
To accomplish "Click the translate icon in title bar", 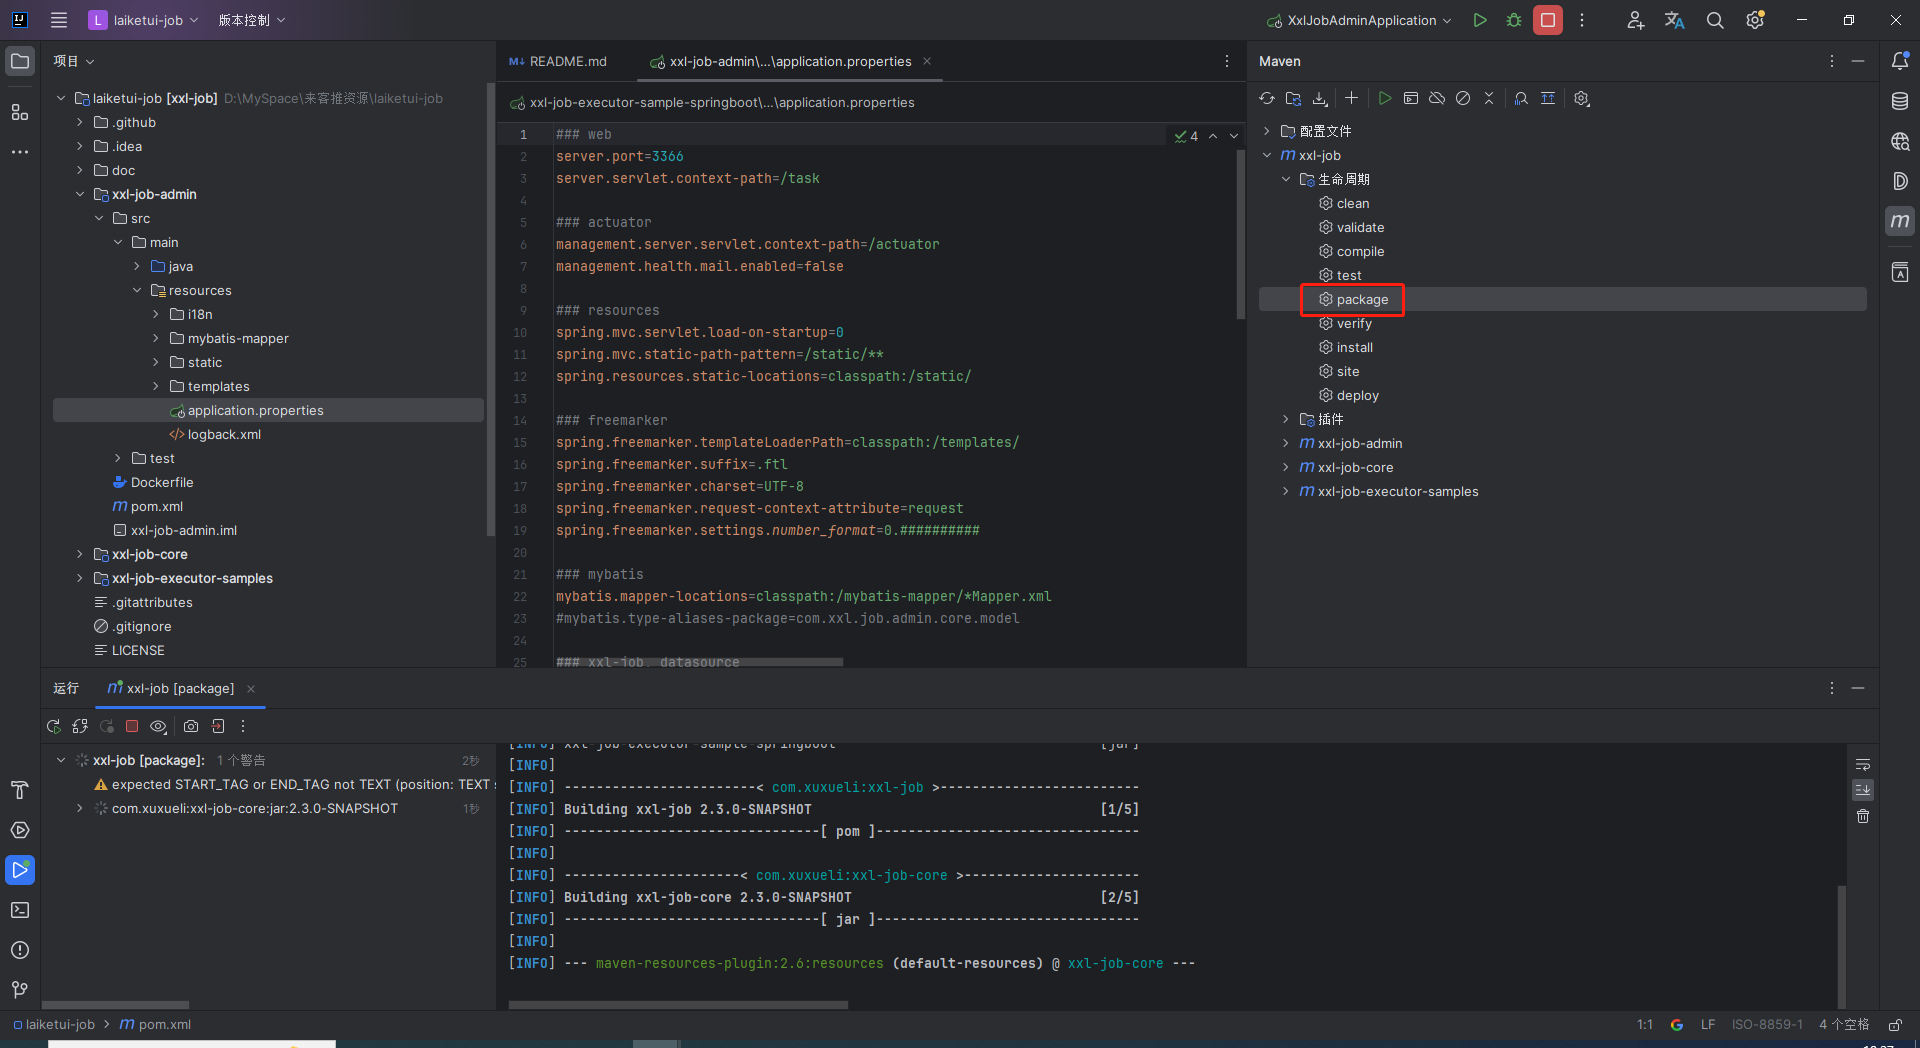I will click(x=1675, y=20).
